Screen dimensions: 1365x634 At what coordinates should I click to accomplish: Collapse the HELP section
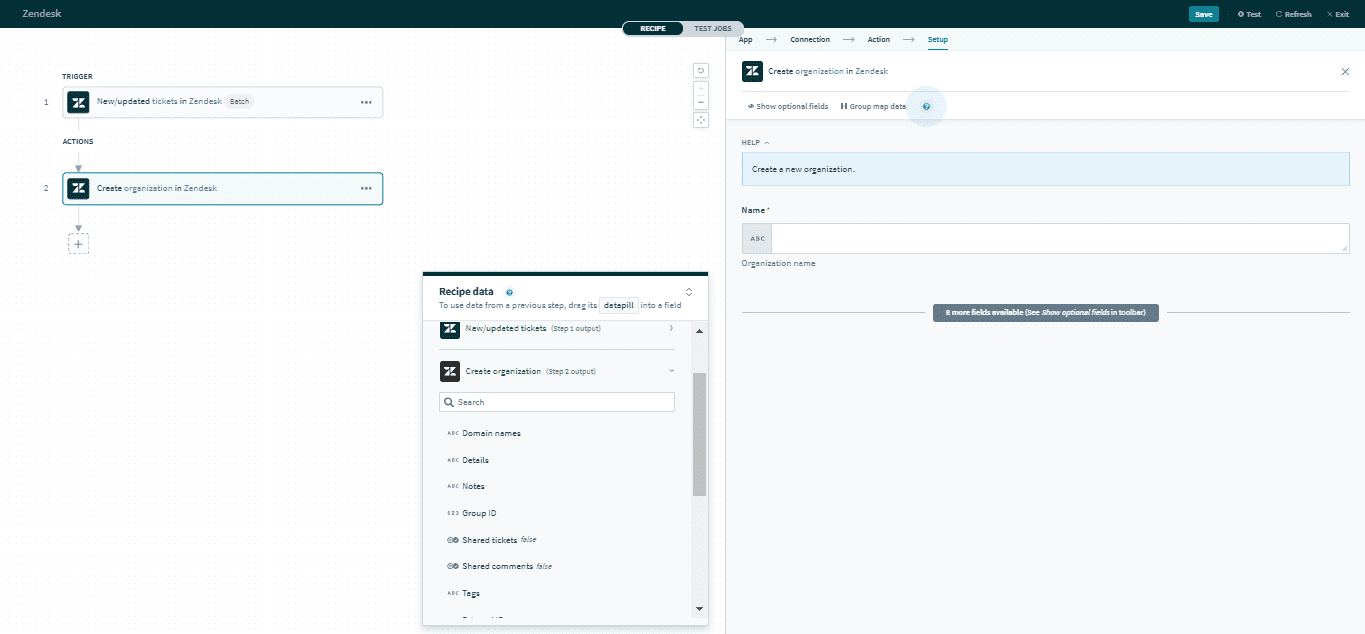[x=765, y=142]
